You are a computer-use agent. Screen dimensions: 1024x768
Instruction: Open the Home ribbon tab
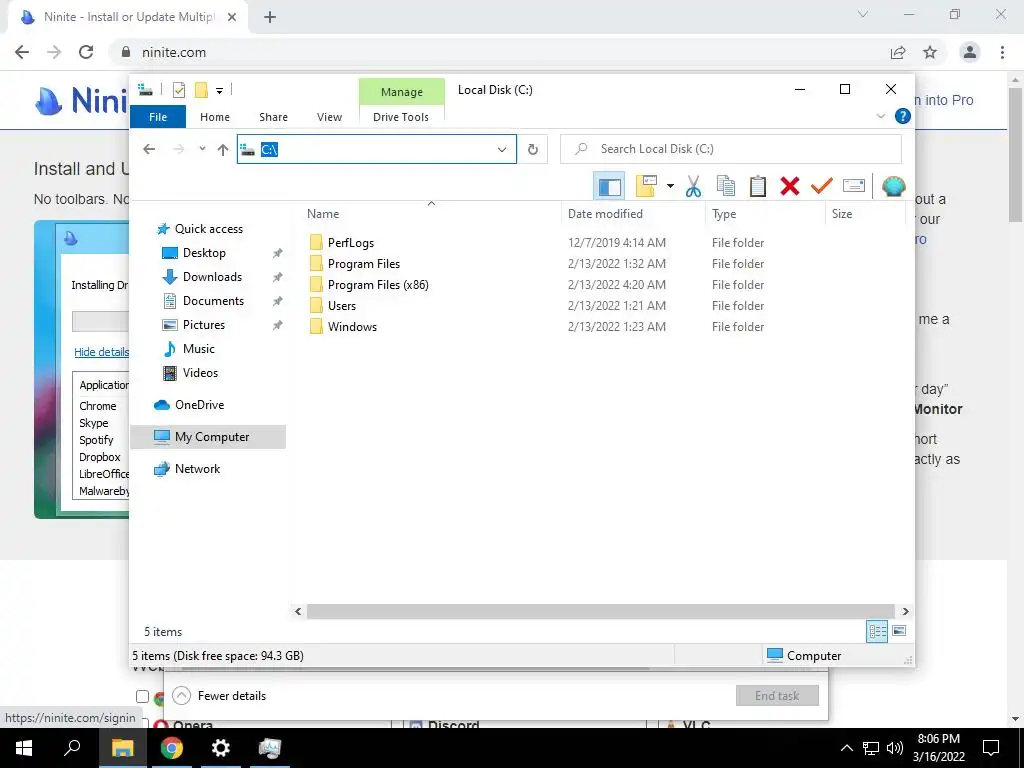click(x=215, y=117)
